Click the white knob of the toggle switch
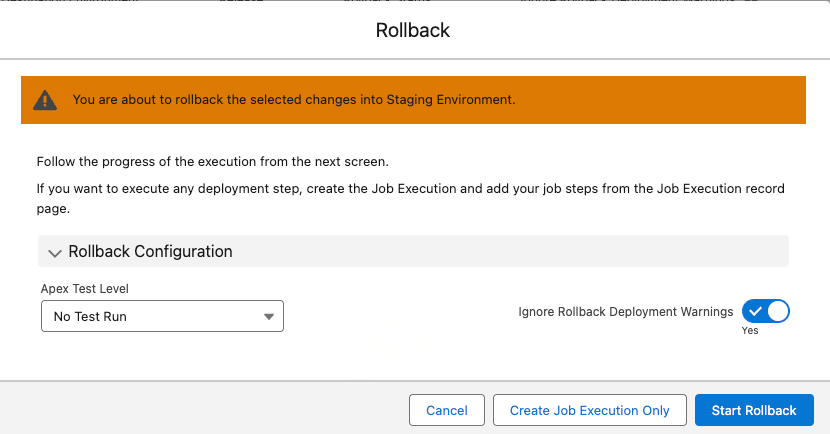This screenshot has height=434, width=830. [777, 312]
